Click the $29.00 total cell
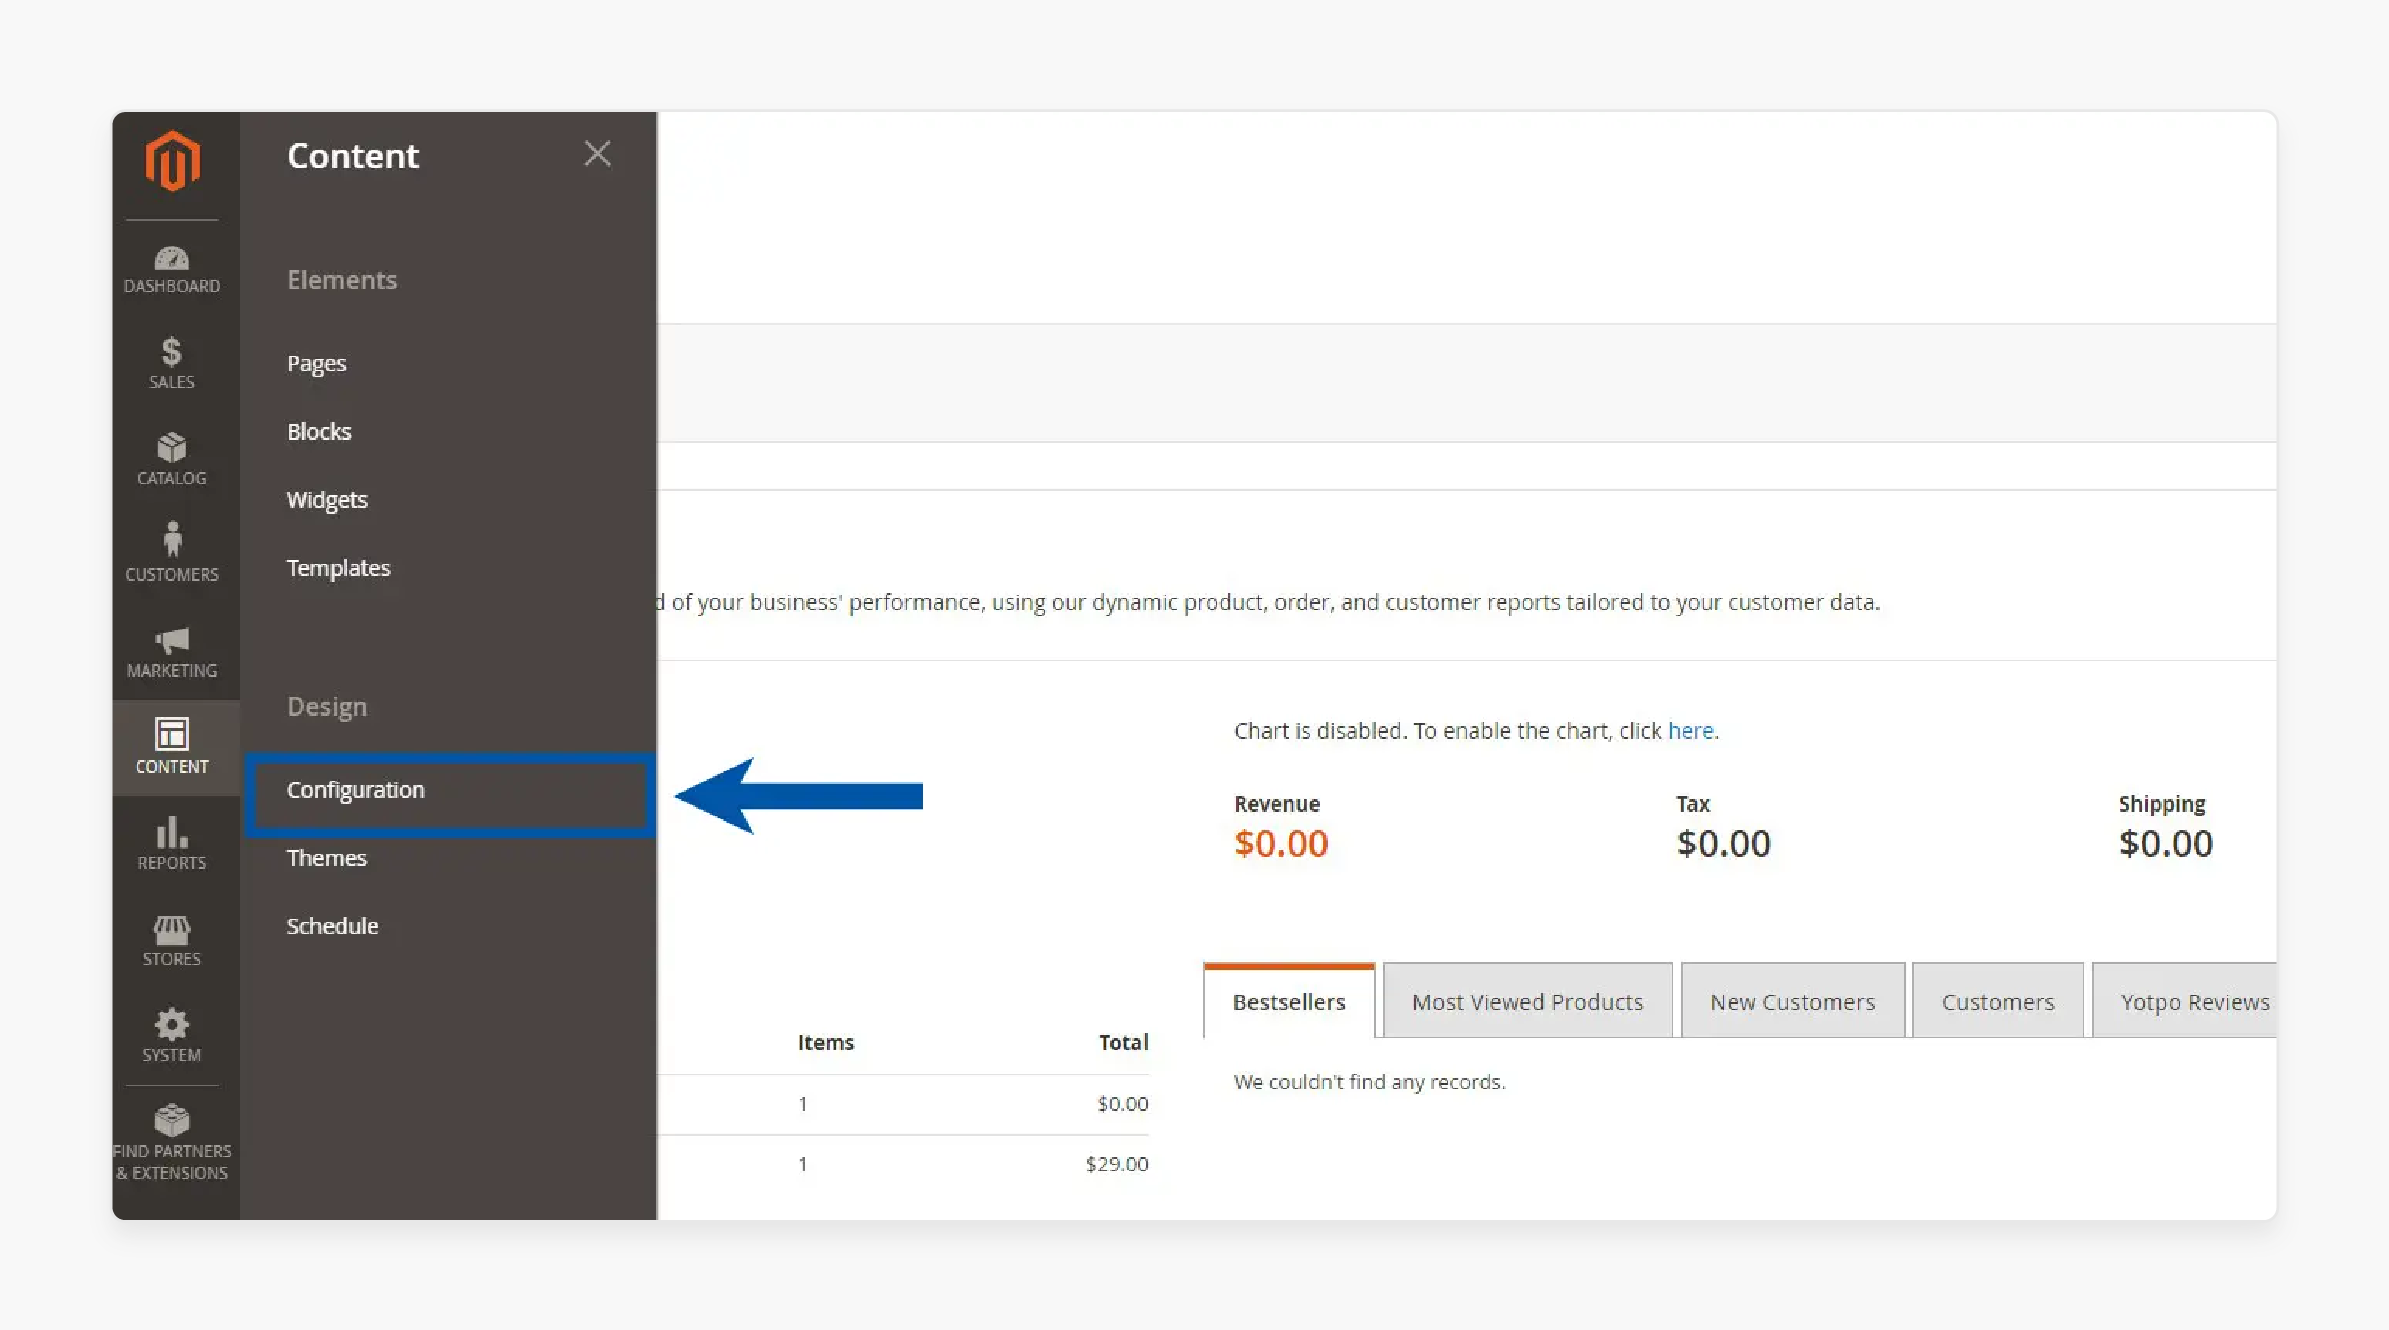2389x1330 pixels. tap(1116, 1164)
